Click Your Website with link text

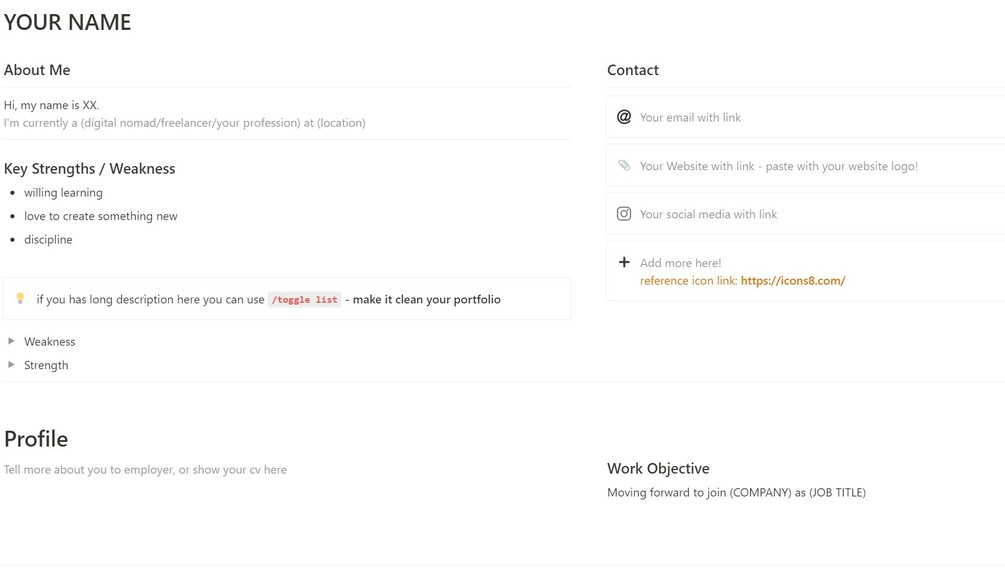[x=778, y=166]
